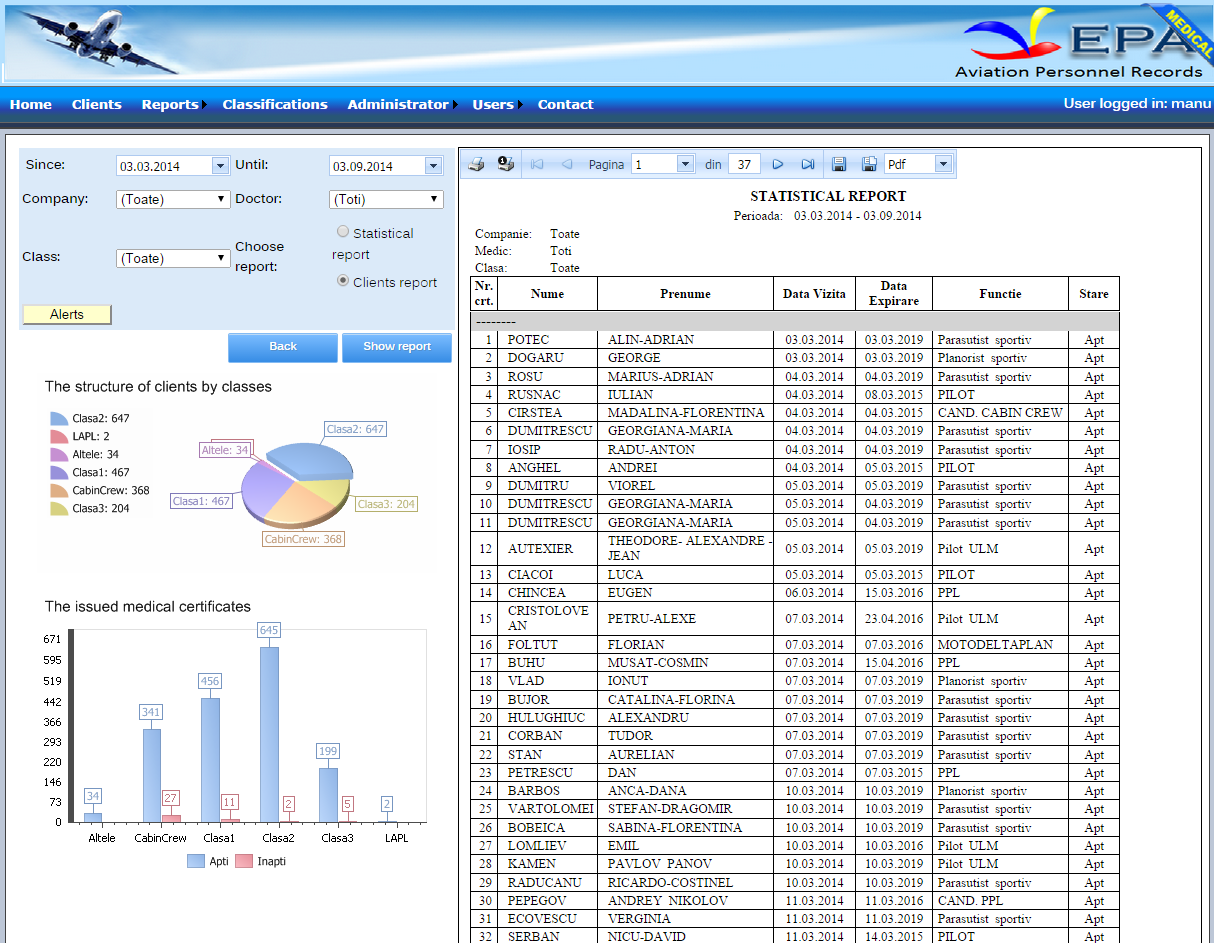Click the Alerts button
Viewport: 1214px width, 943px height.
coord(67,314)
